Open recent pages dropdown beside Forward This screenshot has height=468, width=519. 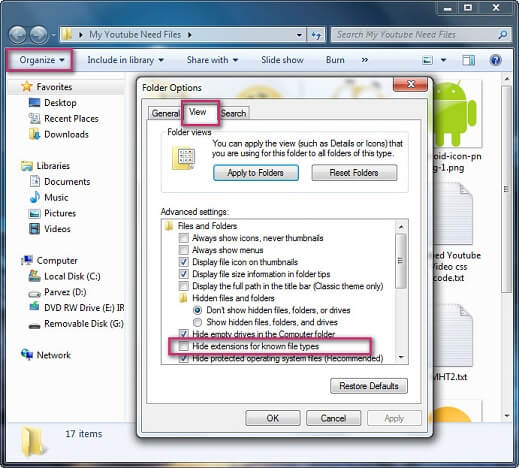pyautogui.click(x=53, y=35)
